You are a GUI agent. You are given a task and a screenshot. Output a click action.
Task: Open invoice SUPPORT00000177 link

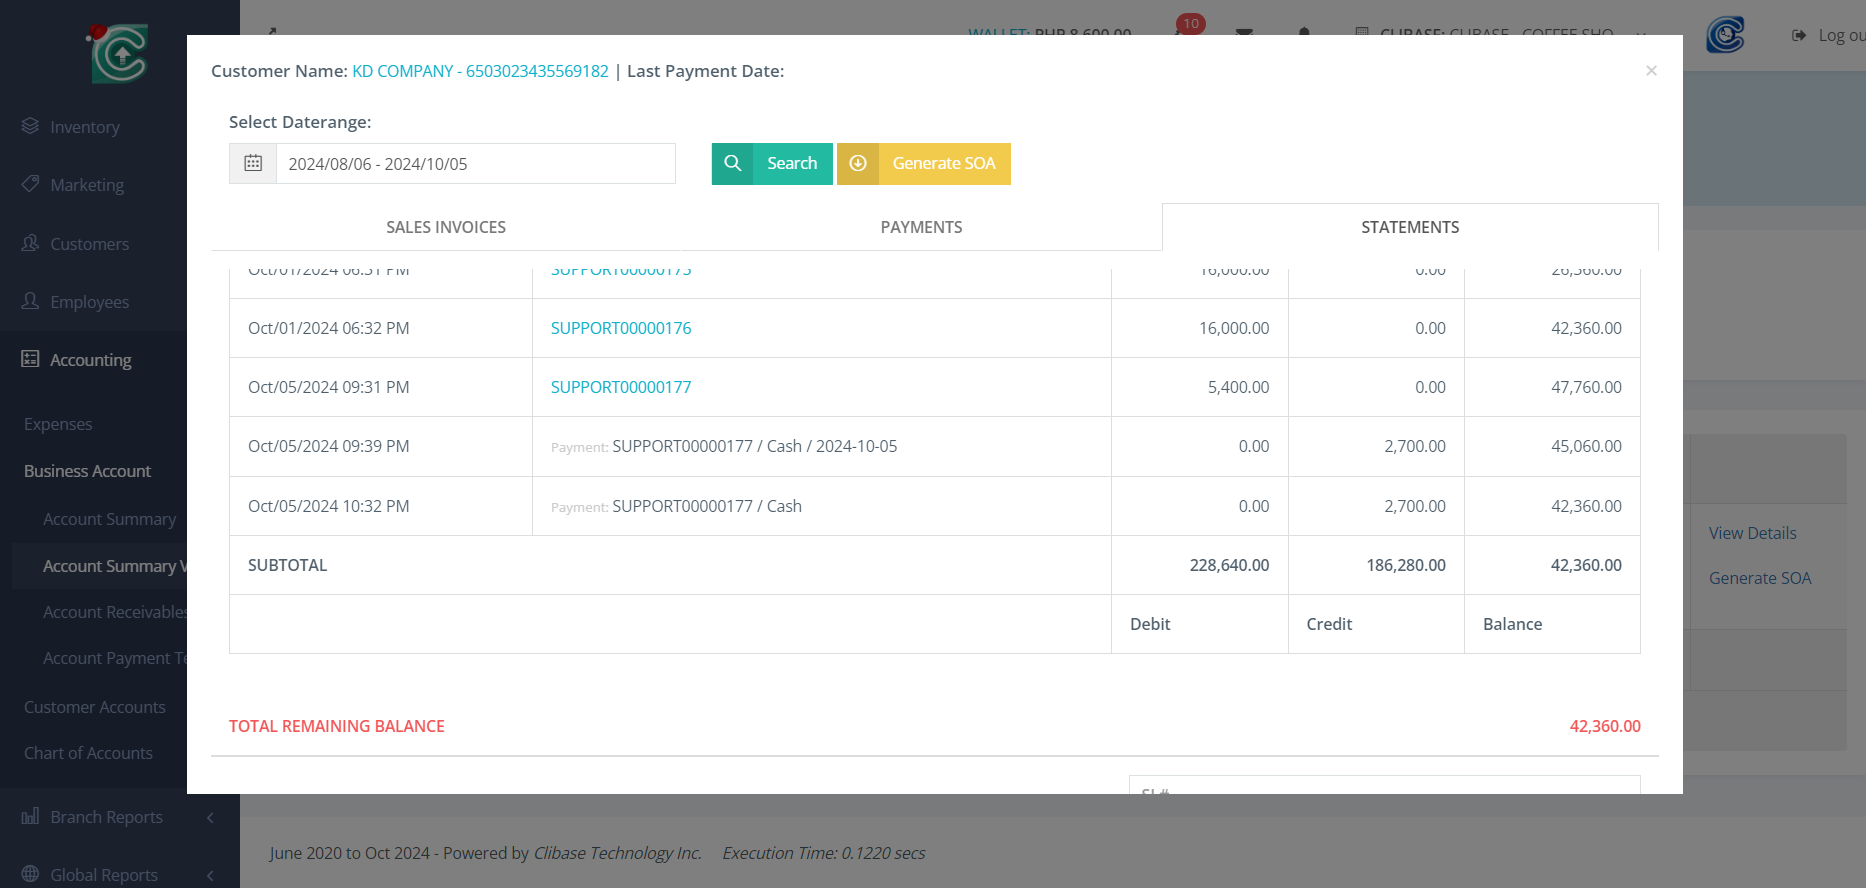coord(621,388)
